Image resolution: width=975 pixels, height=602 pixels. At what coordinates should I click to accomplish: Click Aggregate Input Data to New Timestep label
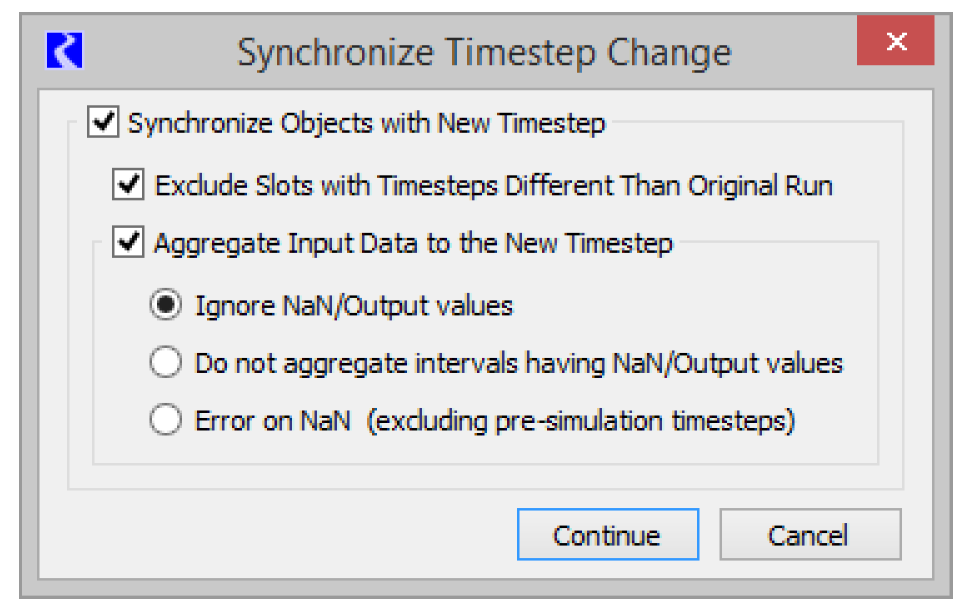[x=413, y=243]
